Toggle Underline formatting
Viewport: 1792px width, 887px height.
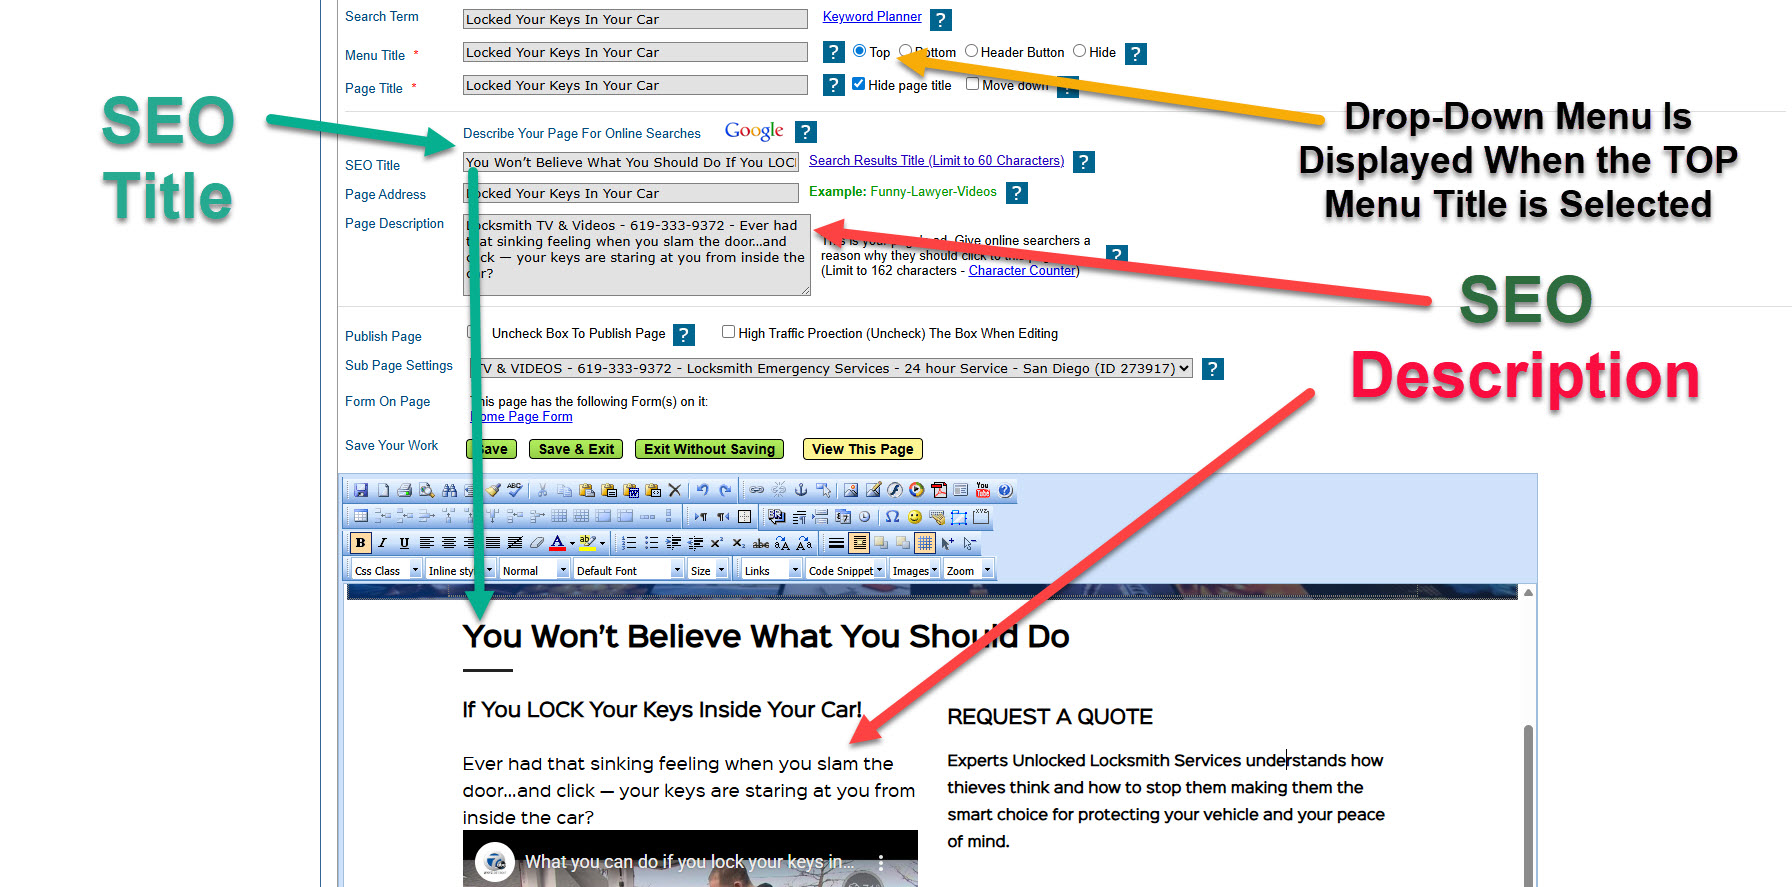coord(404,543)
